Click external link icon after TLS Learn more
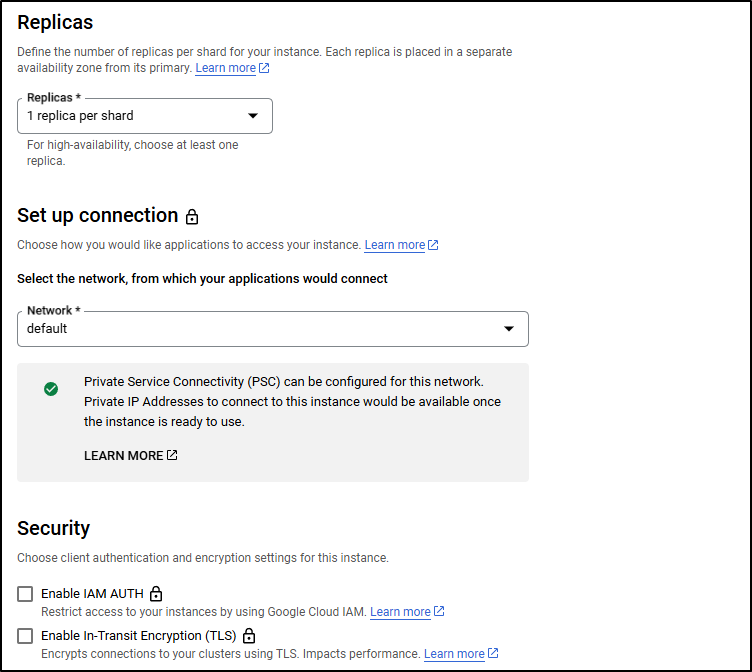The image size is (752, 672). 493,653
